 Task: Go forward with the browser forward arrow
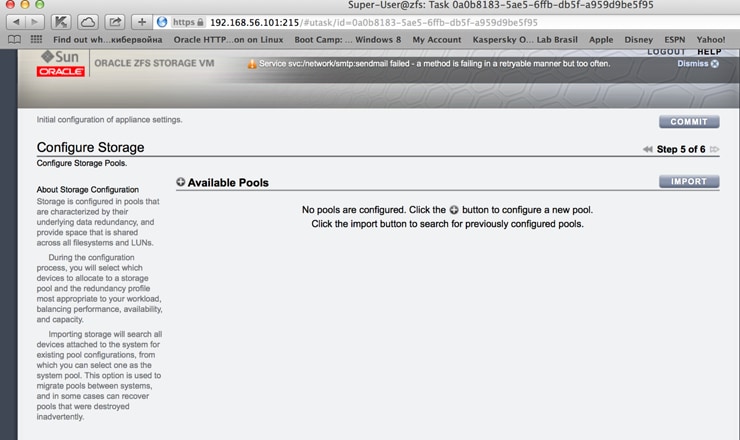pyautogui.click(x=35, y=22)
